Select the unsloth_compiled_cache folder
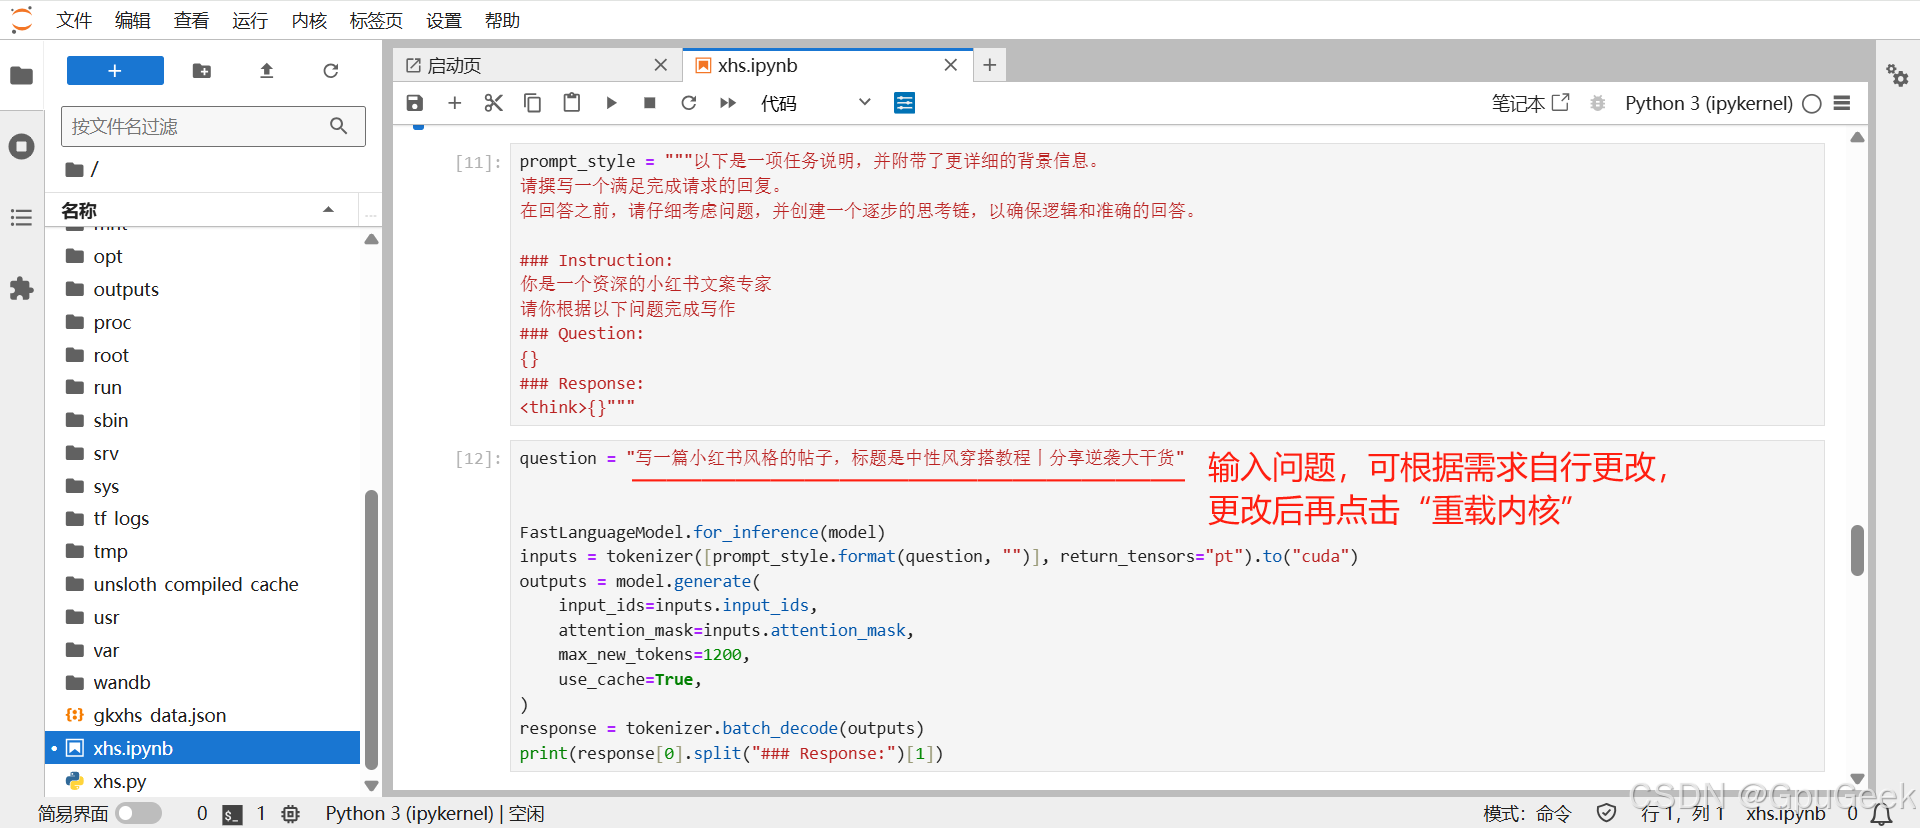Image resolution: width=1920 pixels, height=828 pixels. 204,584
